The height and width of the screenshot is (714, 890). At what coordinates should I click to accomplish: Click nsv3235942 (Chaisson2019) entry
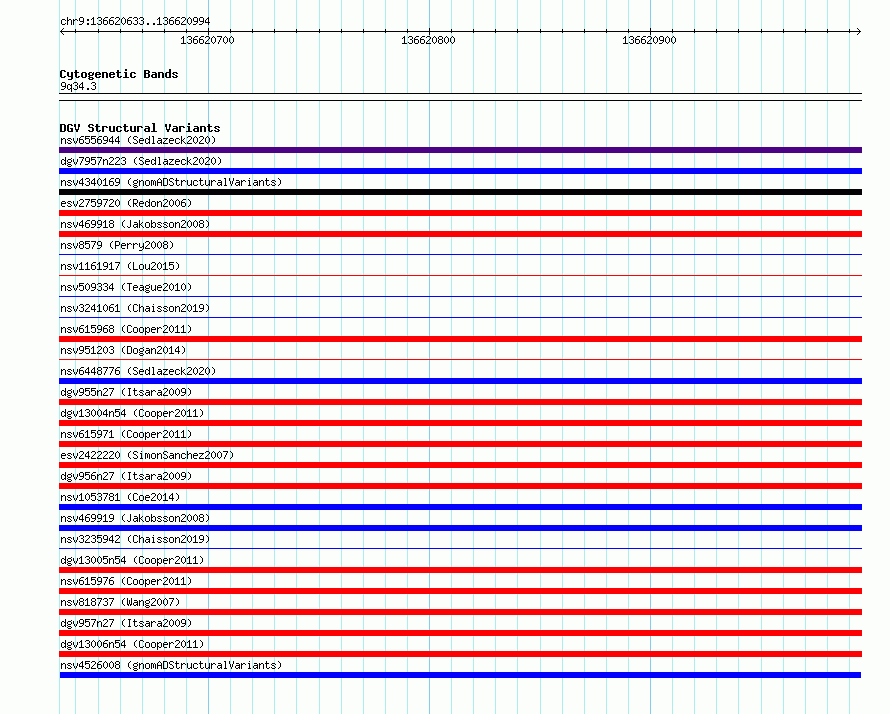[135, 539]
